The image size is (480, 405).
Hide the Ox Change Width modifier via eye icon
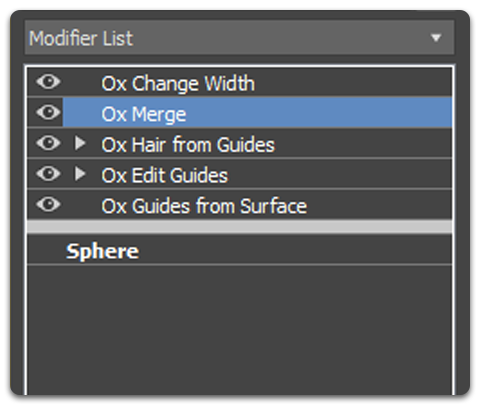48,82
